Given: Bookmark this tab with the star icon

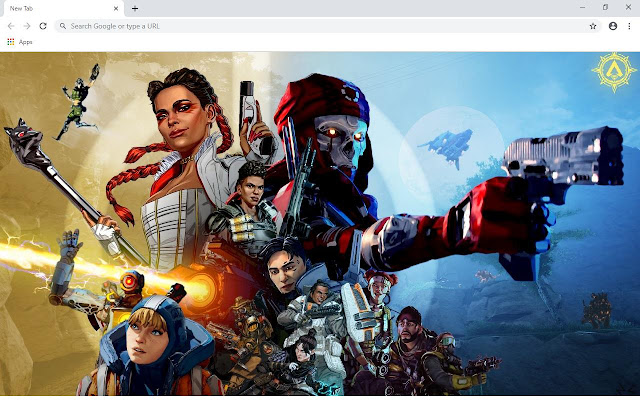Looking at the screenshot, I should [593, 26].
